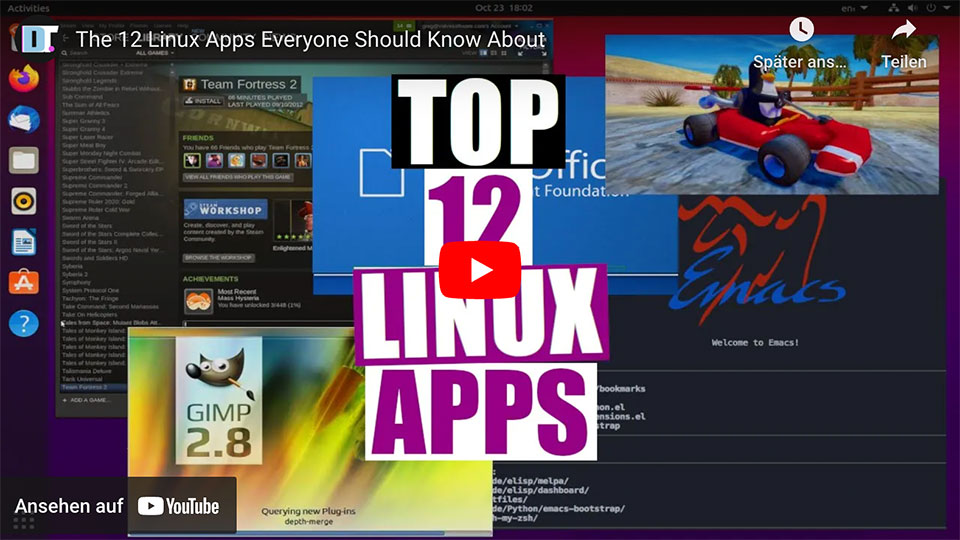Viewport: 960px width, 540px height.
Task: Click the first friend avatar in Steam
Action: coord(192,160)
